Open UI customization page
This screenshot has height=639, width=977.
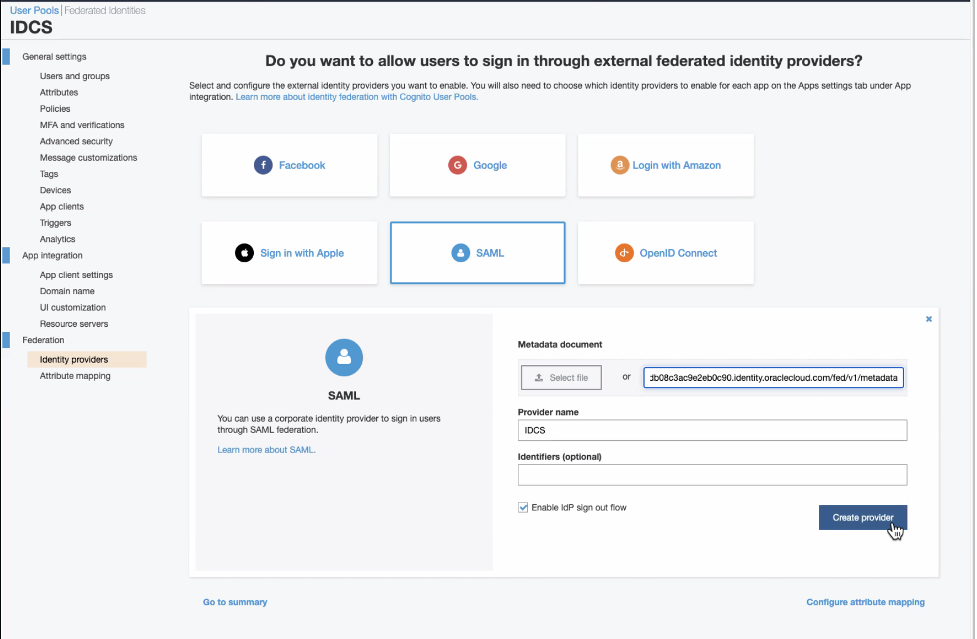(x=73, y=308)
